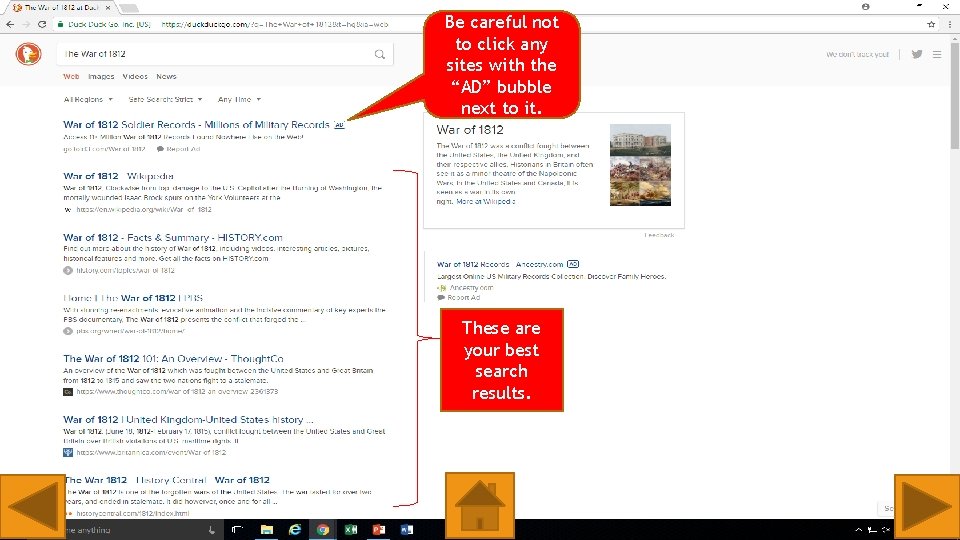Open Excel in taskbar
The height and width of the screenshot is (540, 960).
pyautogui.click(x=351, y=530)
